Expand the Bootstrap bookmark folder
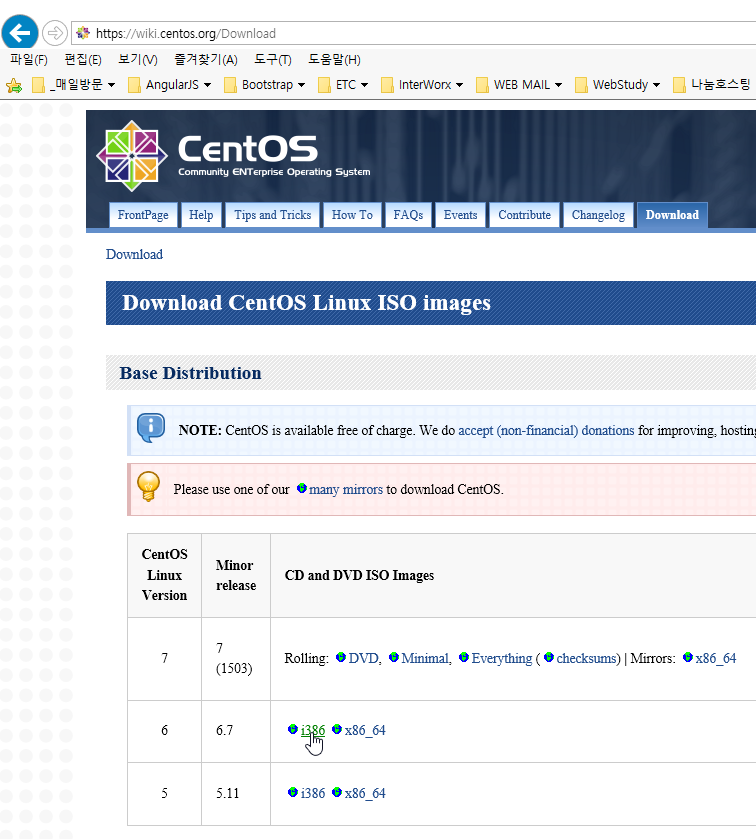This screenshot has width=756, height=839. (265, 85)
